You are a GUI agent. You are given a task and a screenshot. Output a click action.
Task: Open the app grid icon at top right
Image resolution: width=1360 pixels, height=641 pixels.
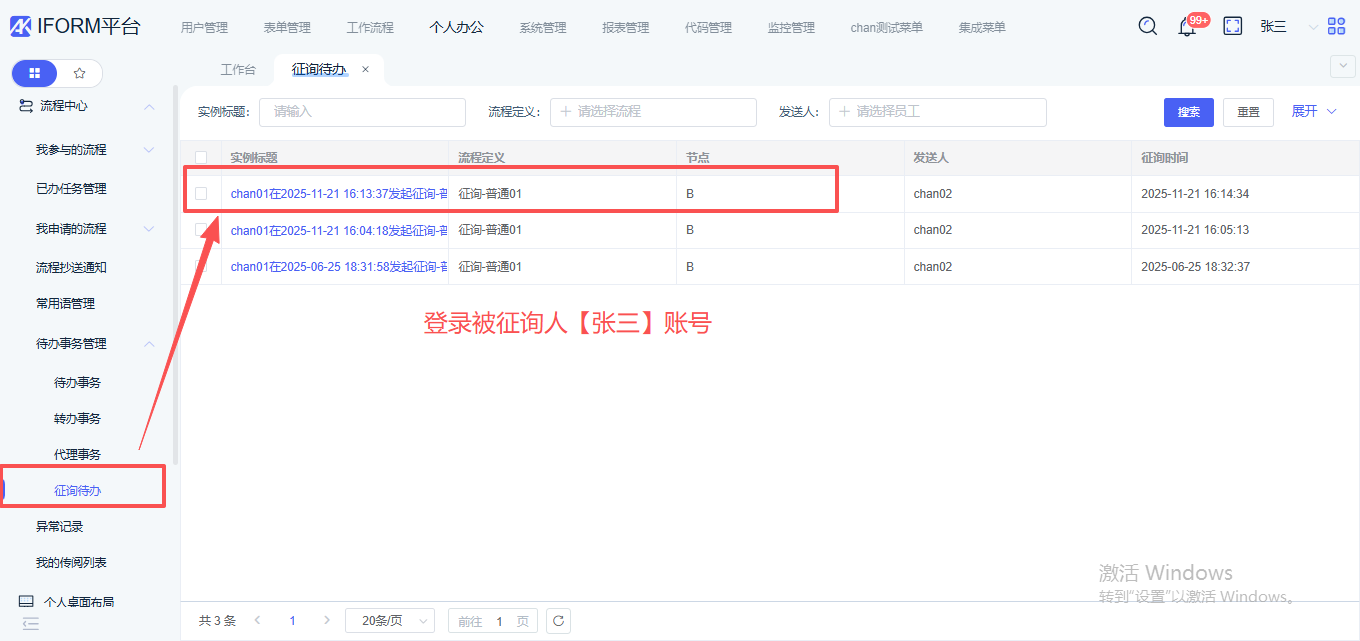click(1337, 26)
